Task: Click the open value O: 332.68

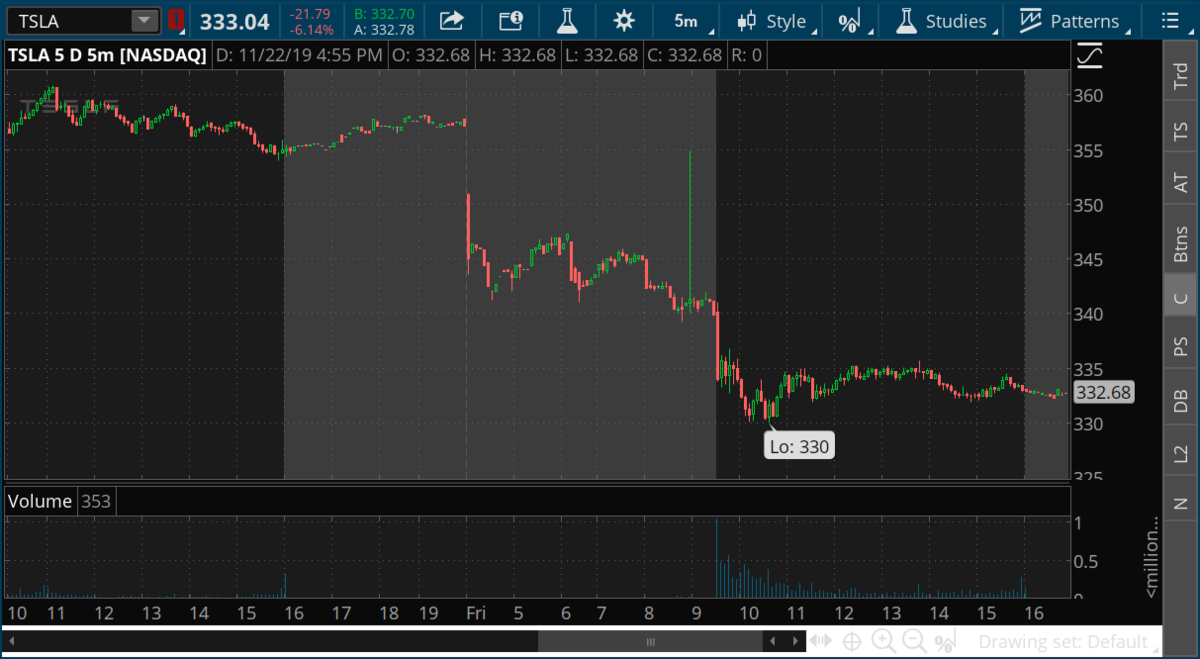Action: pos(431,55)
